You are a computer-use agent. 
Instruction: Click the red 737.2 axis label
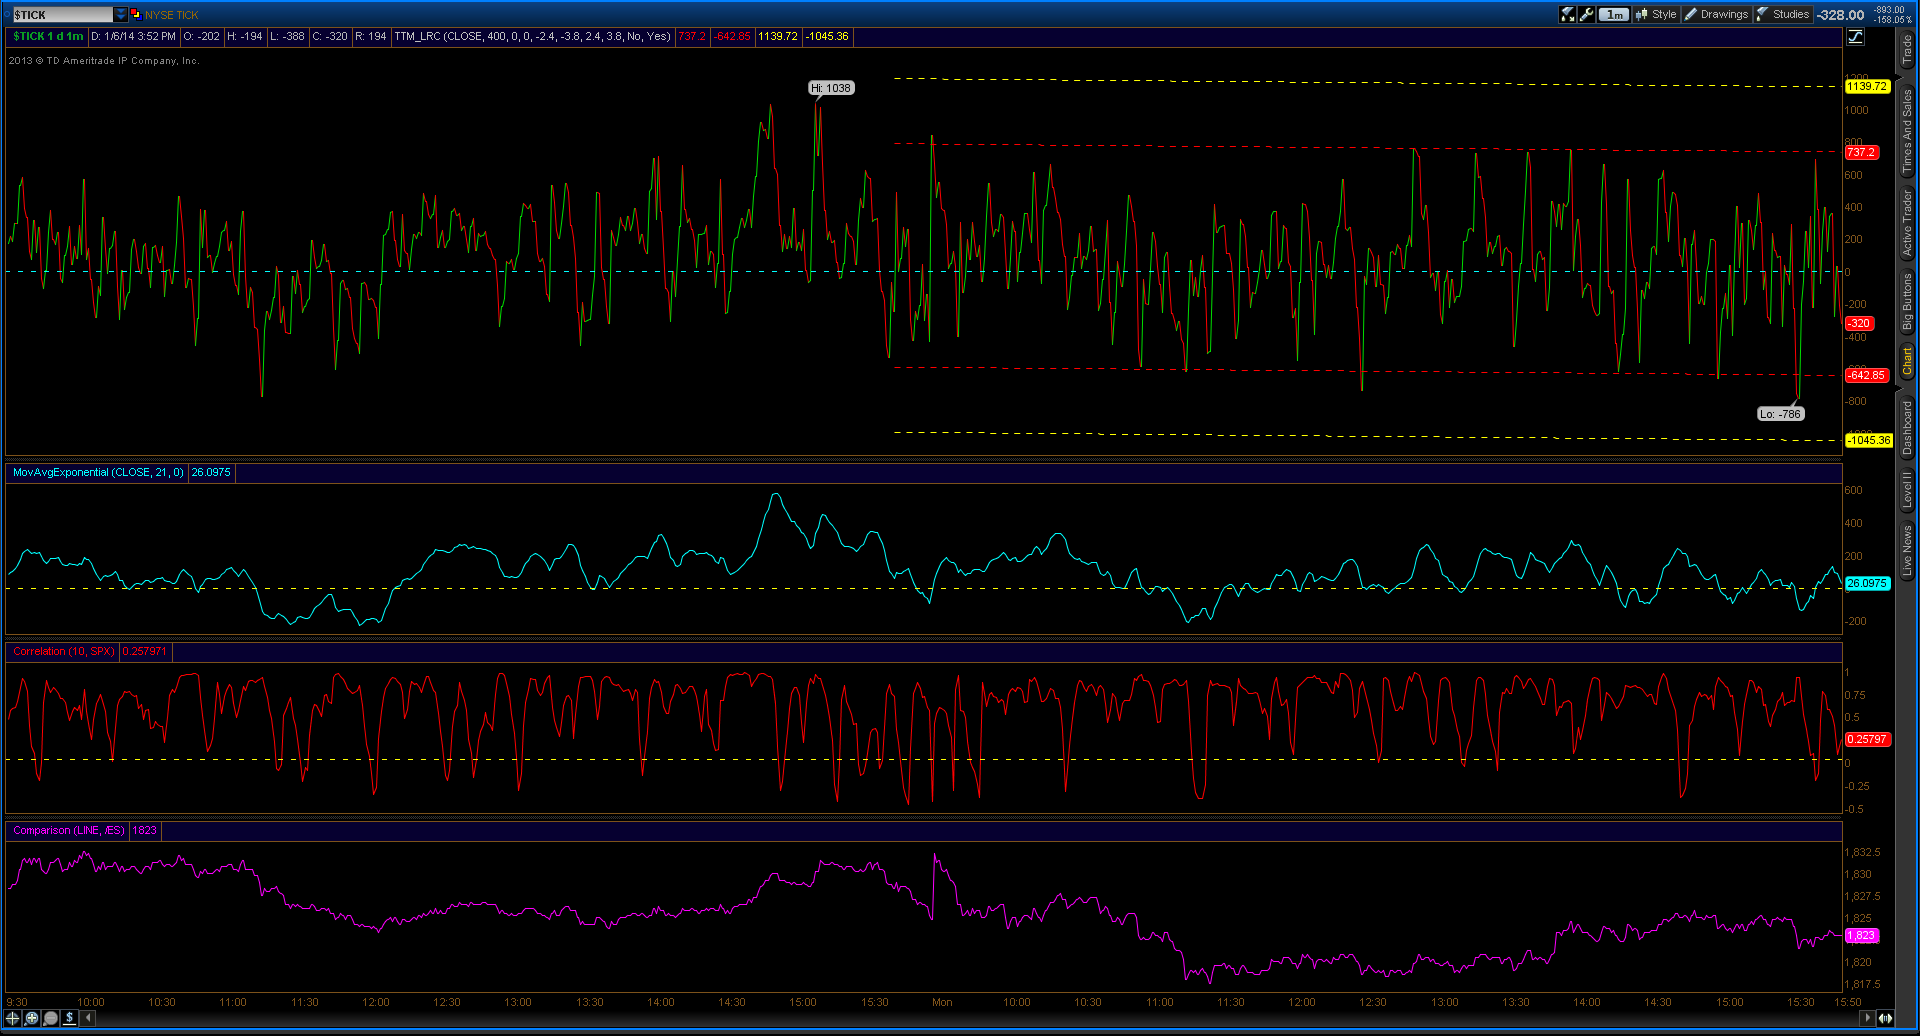[x=1861, y=152]
